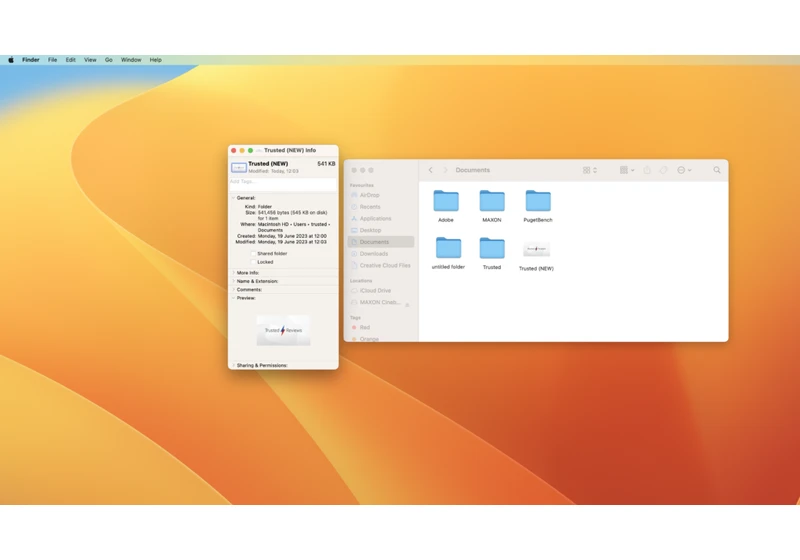Click the Edit Tags icon in Finder toolbar
Image resolution: width=800 pixels, height=560 pixels.
(x=663, y=170)
